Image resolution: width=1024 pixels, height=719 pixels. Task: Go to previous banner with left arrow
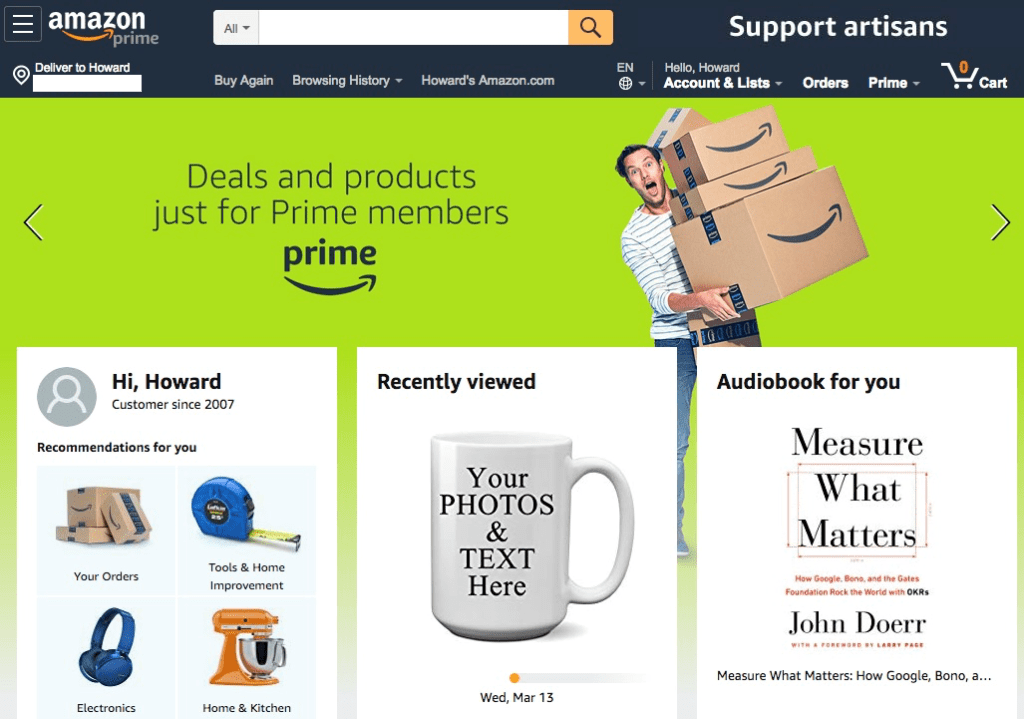(x=33, y=223)
